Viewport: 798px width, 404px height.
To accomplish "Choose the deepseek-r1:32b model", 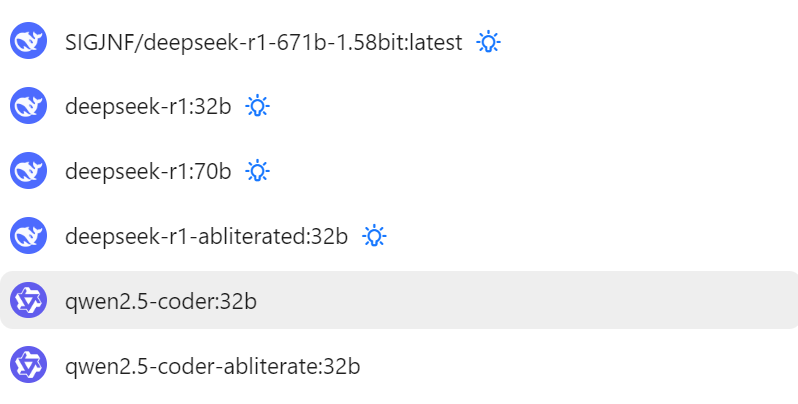I will point(148,107).
